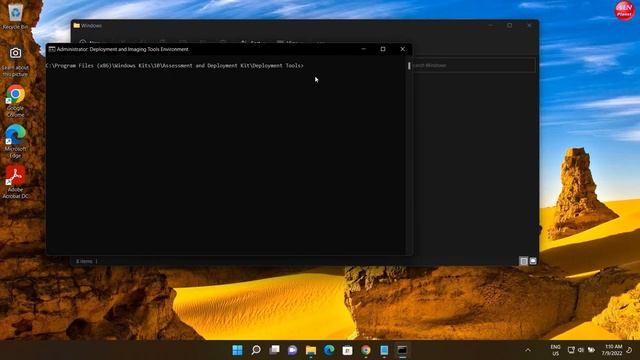This screenshot has width=640, height=360.
Task: Launch Microsoft Edge from the taskbar
Action: [329, 350]
